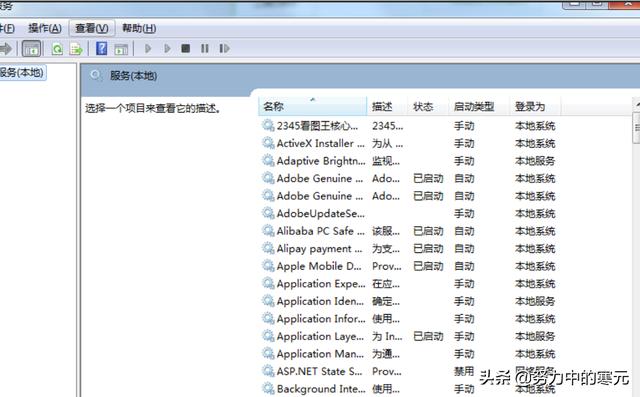640x397 pixels.
Task: Click the Refresh toolbar icon
Action: point(57,49)
